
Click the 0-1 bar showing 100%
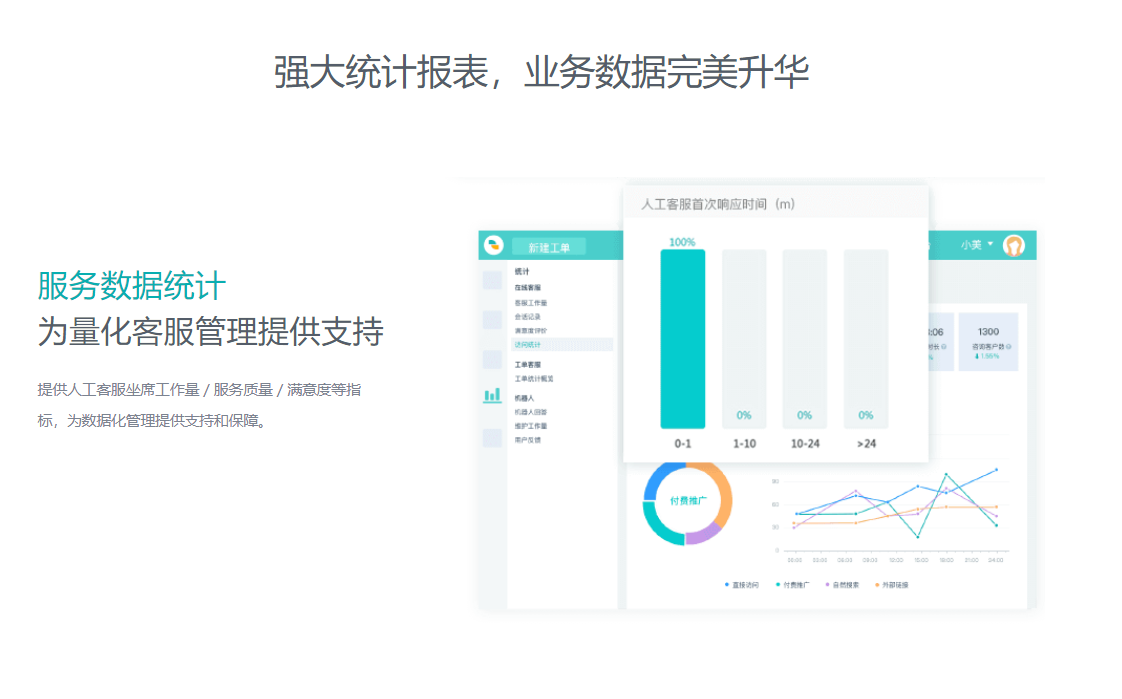683,338
